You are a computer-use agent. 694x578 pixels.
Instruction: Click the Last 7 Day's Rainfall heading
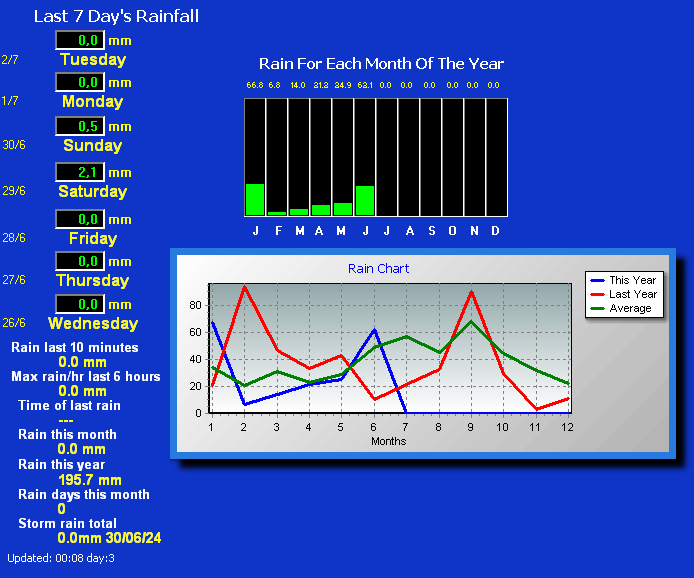pos(116,16)
